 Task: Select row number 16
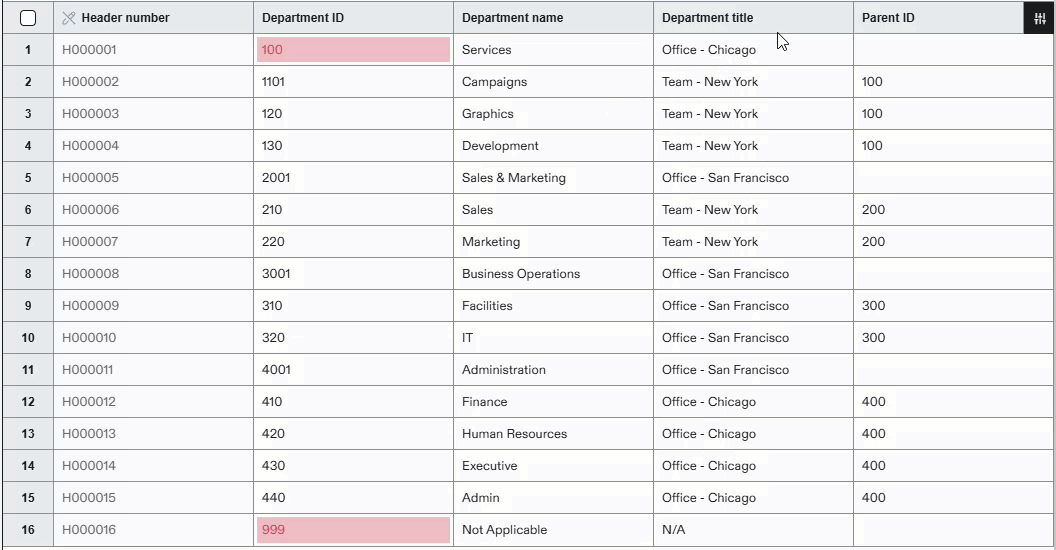pyautogui.click(x=28, y=530)
